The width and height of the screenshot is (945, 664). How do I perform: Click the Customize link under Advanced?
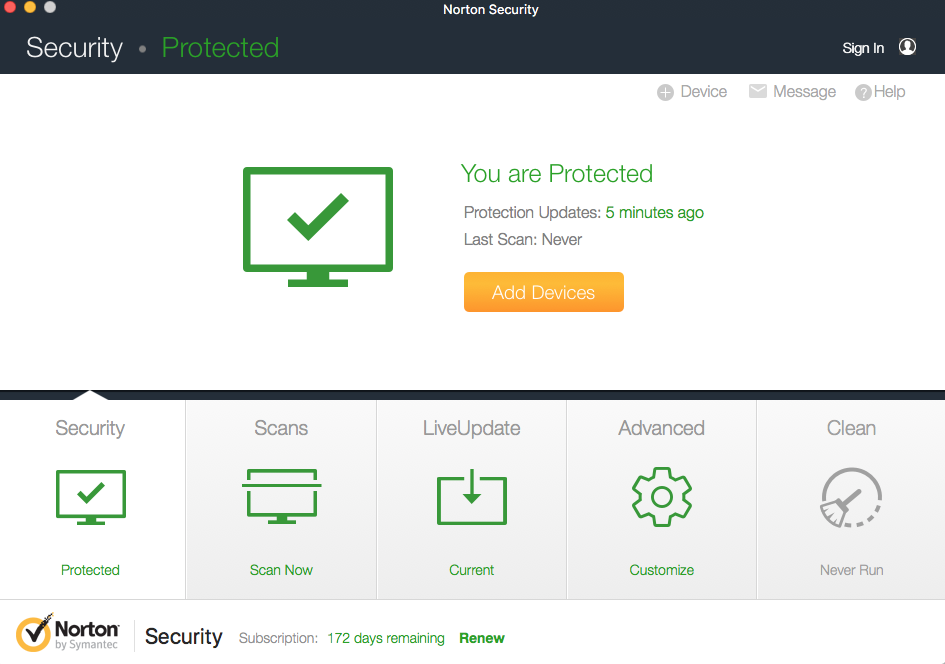pyautogui.click(x=662, y=570)
